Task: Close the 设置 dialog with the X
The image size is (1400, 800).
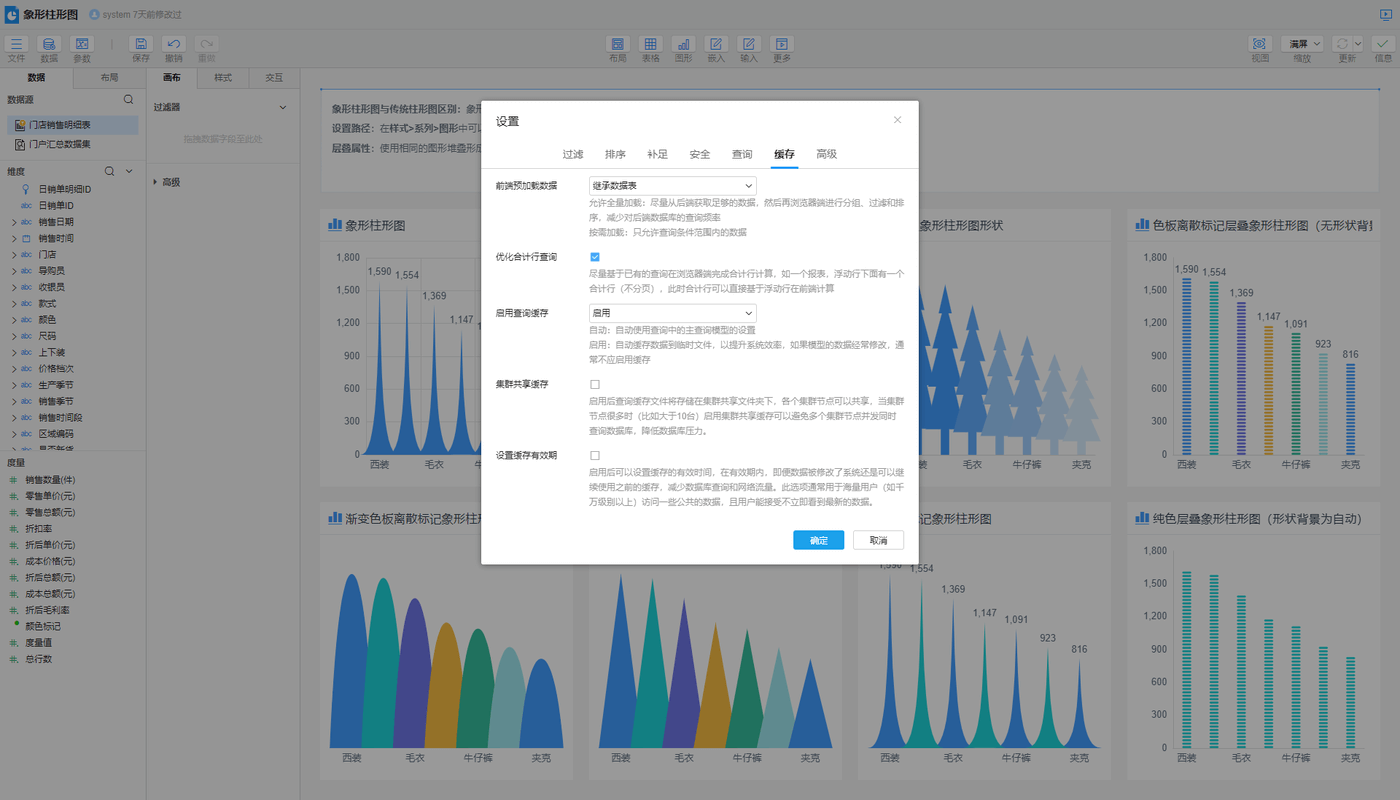Action: [897, 120]
